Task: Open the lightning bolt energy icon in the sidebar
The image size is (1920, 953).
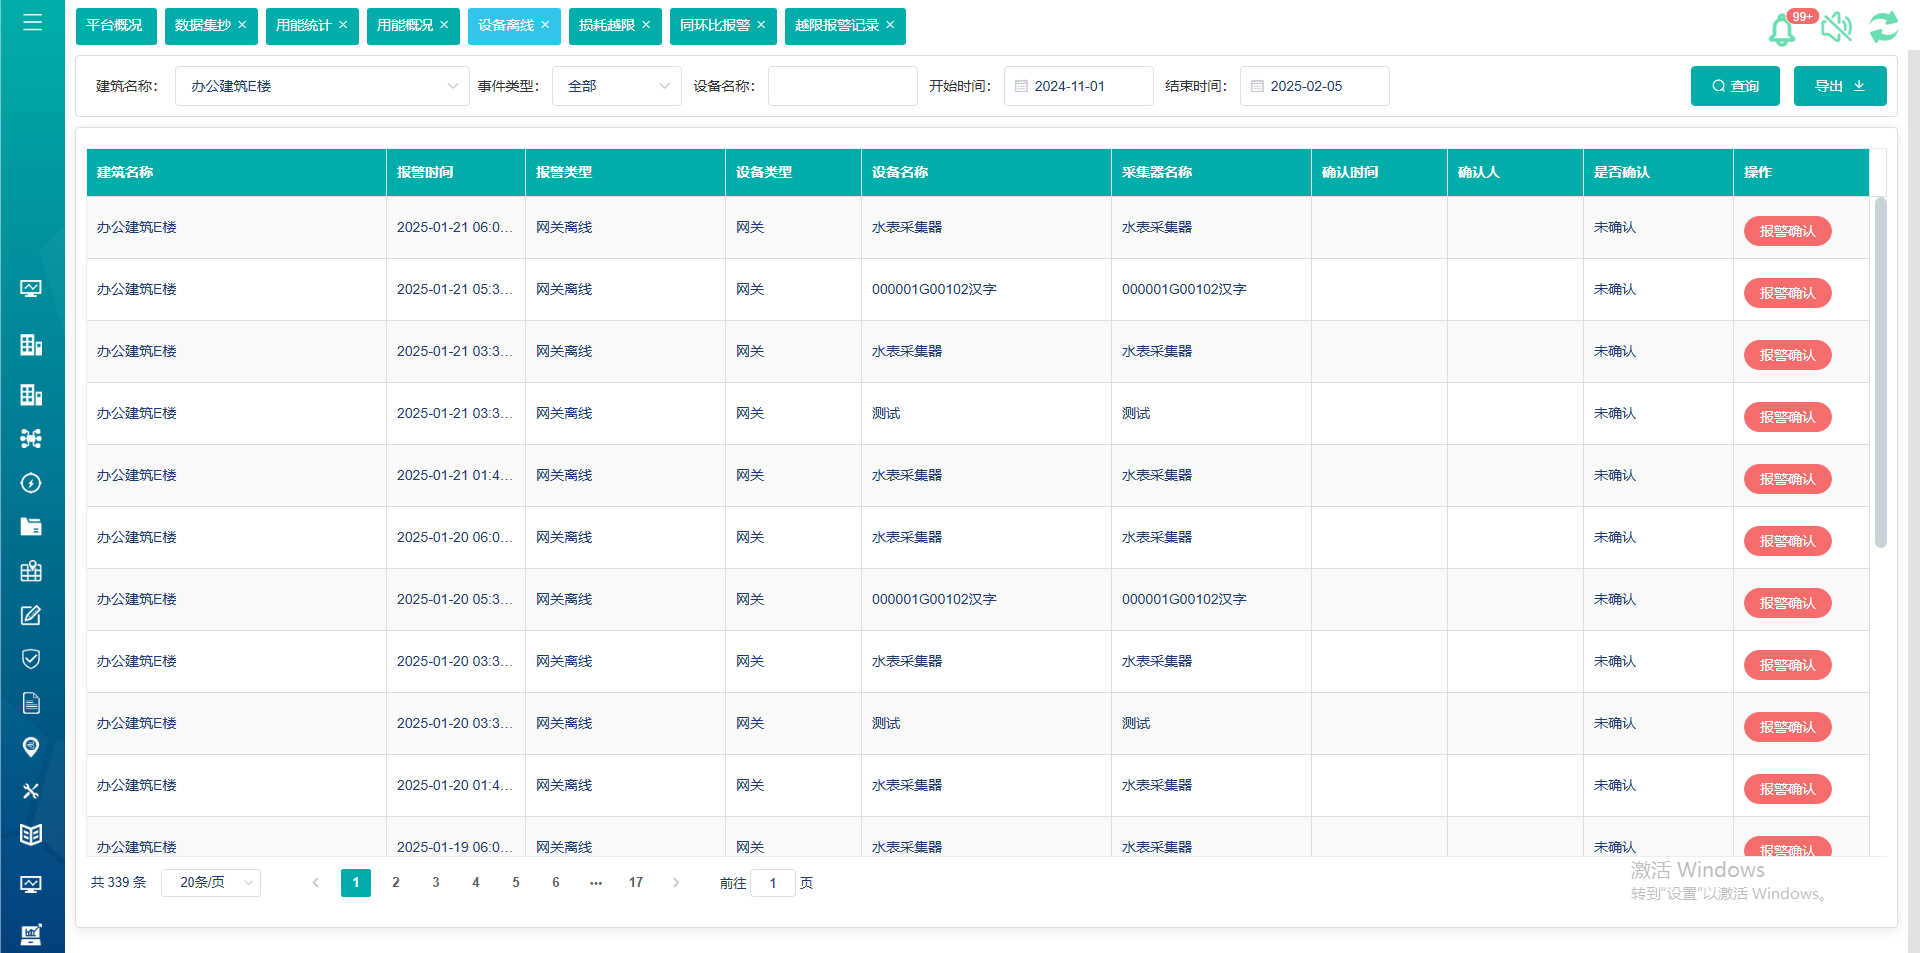Action: [x=31, y=483]
